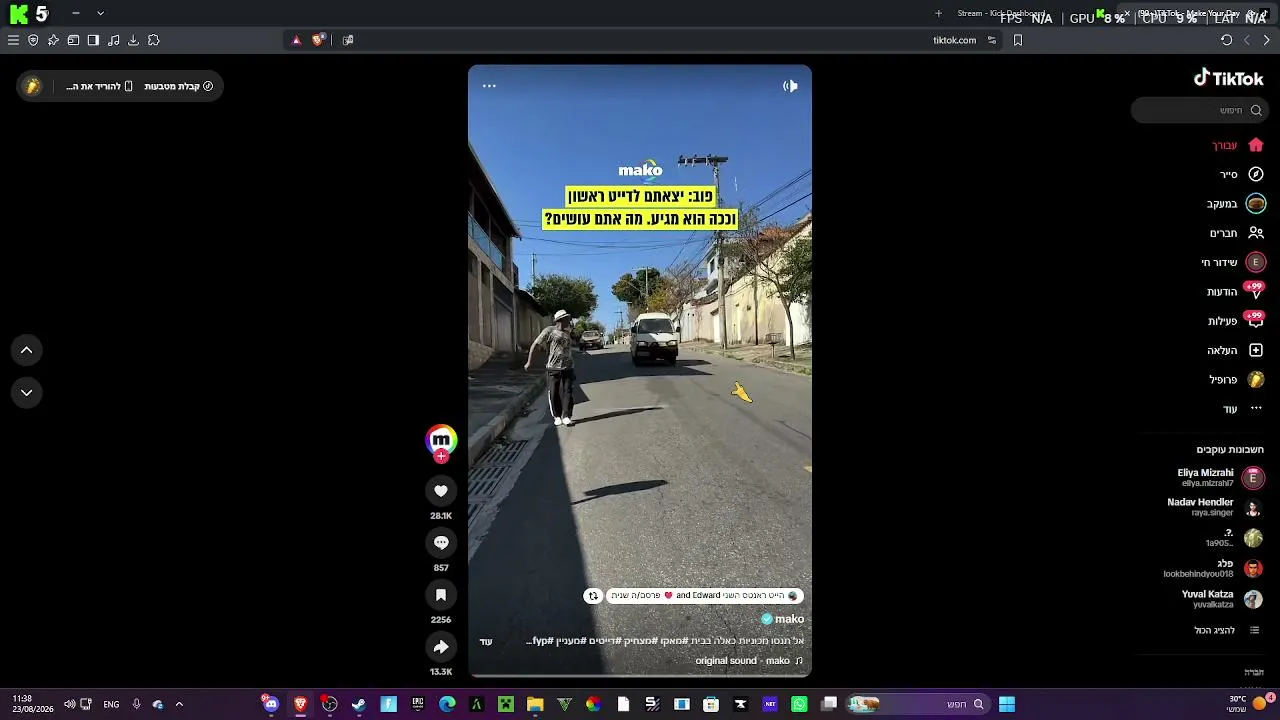Open the Windows Start button
Viewport: 1280px width, 720px height.
[x=1007, y=704]
